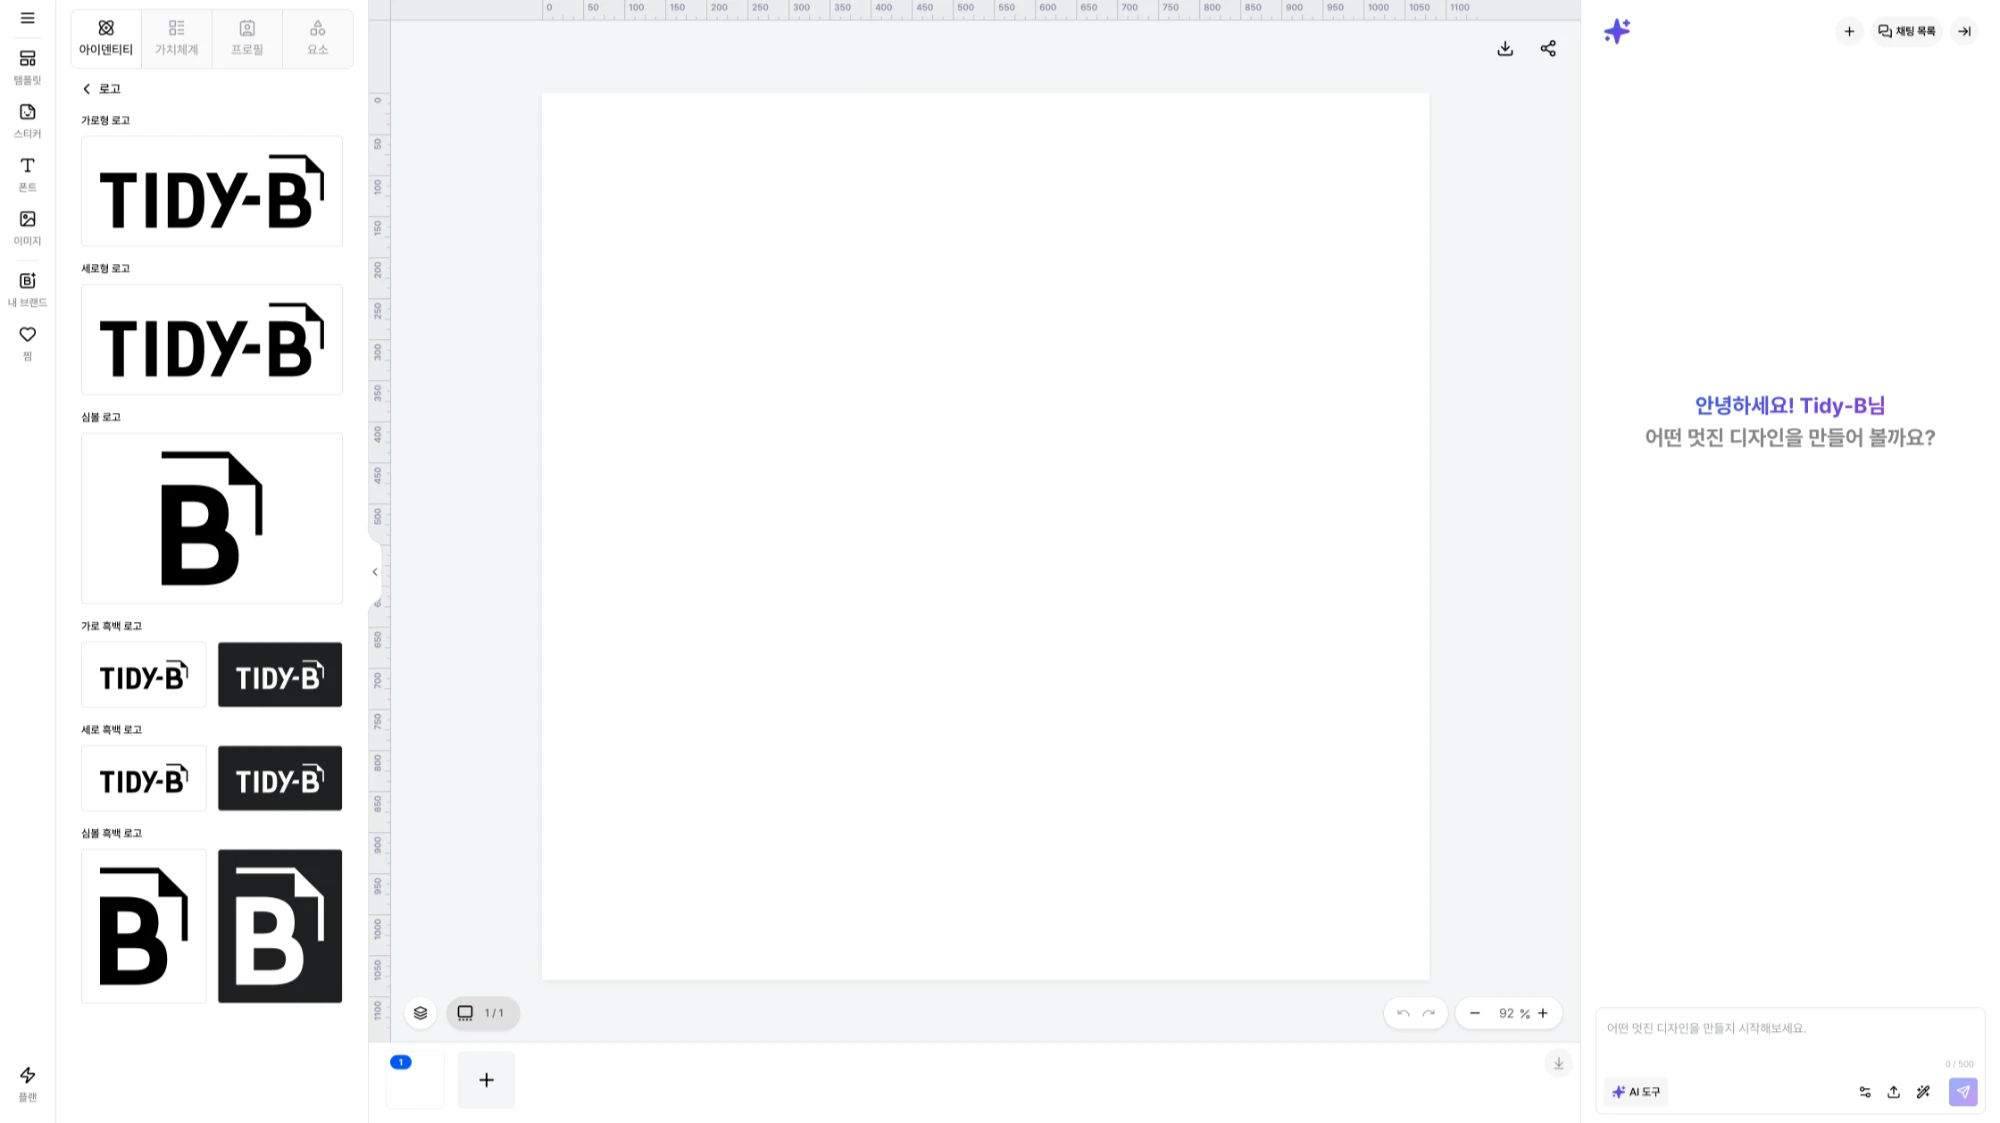Viewport: 2000px width, 1123px height.
Task: Switch to the 프로필 tab
Action: pyautogui.click(x=247, y=38)
